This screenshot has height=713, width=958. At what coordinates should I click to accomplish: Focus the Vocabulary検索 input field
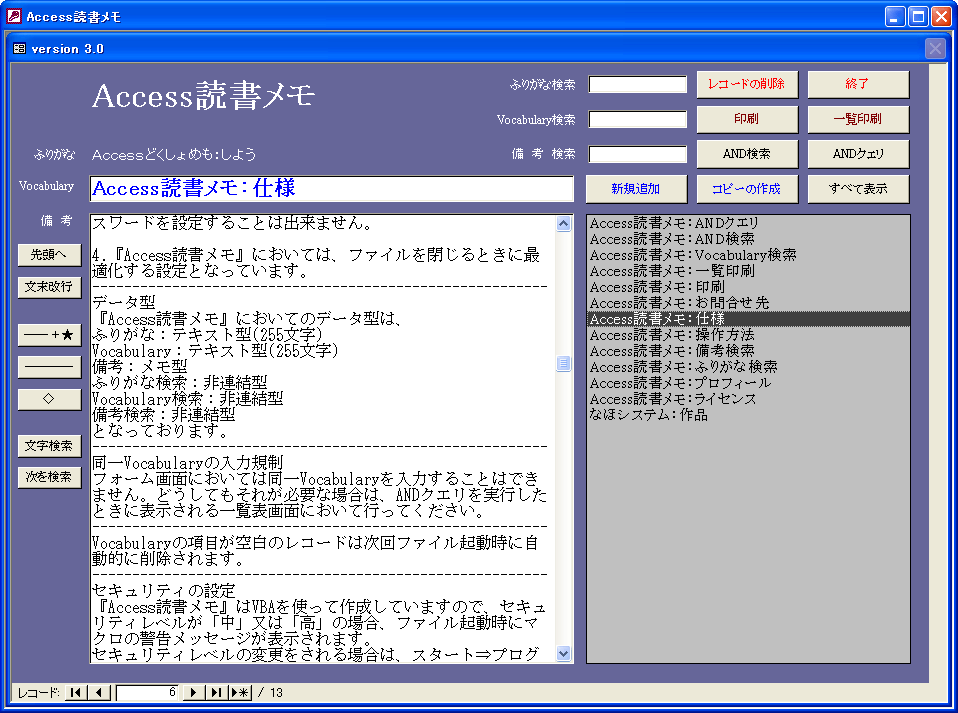pos(638,119)
